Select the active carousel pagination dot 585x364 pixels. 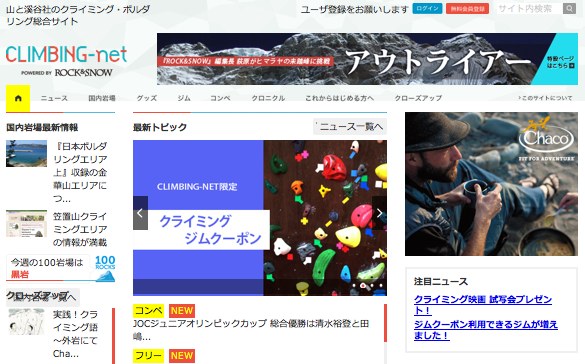pos(363,286)
